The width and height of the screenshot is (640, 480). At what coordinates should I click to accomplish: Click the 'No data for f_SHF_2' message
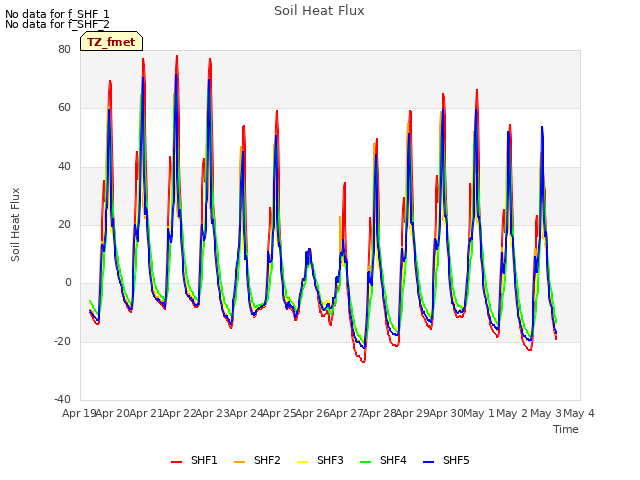tap(57, 24)
